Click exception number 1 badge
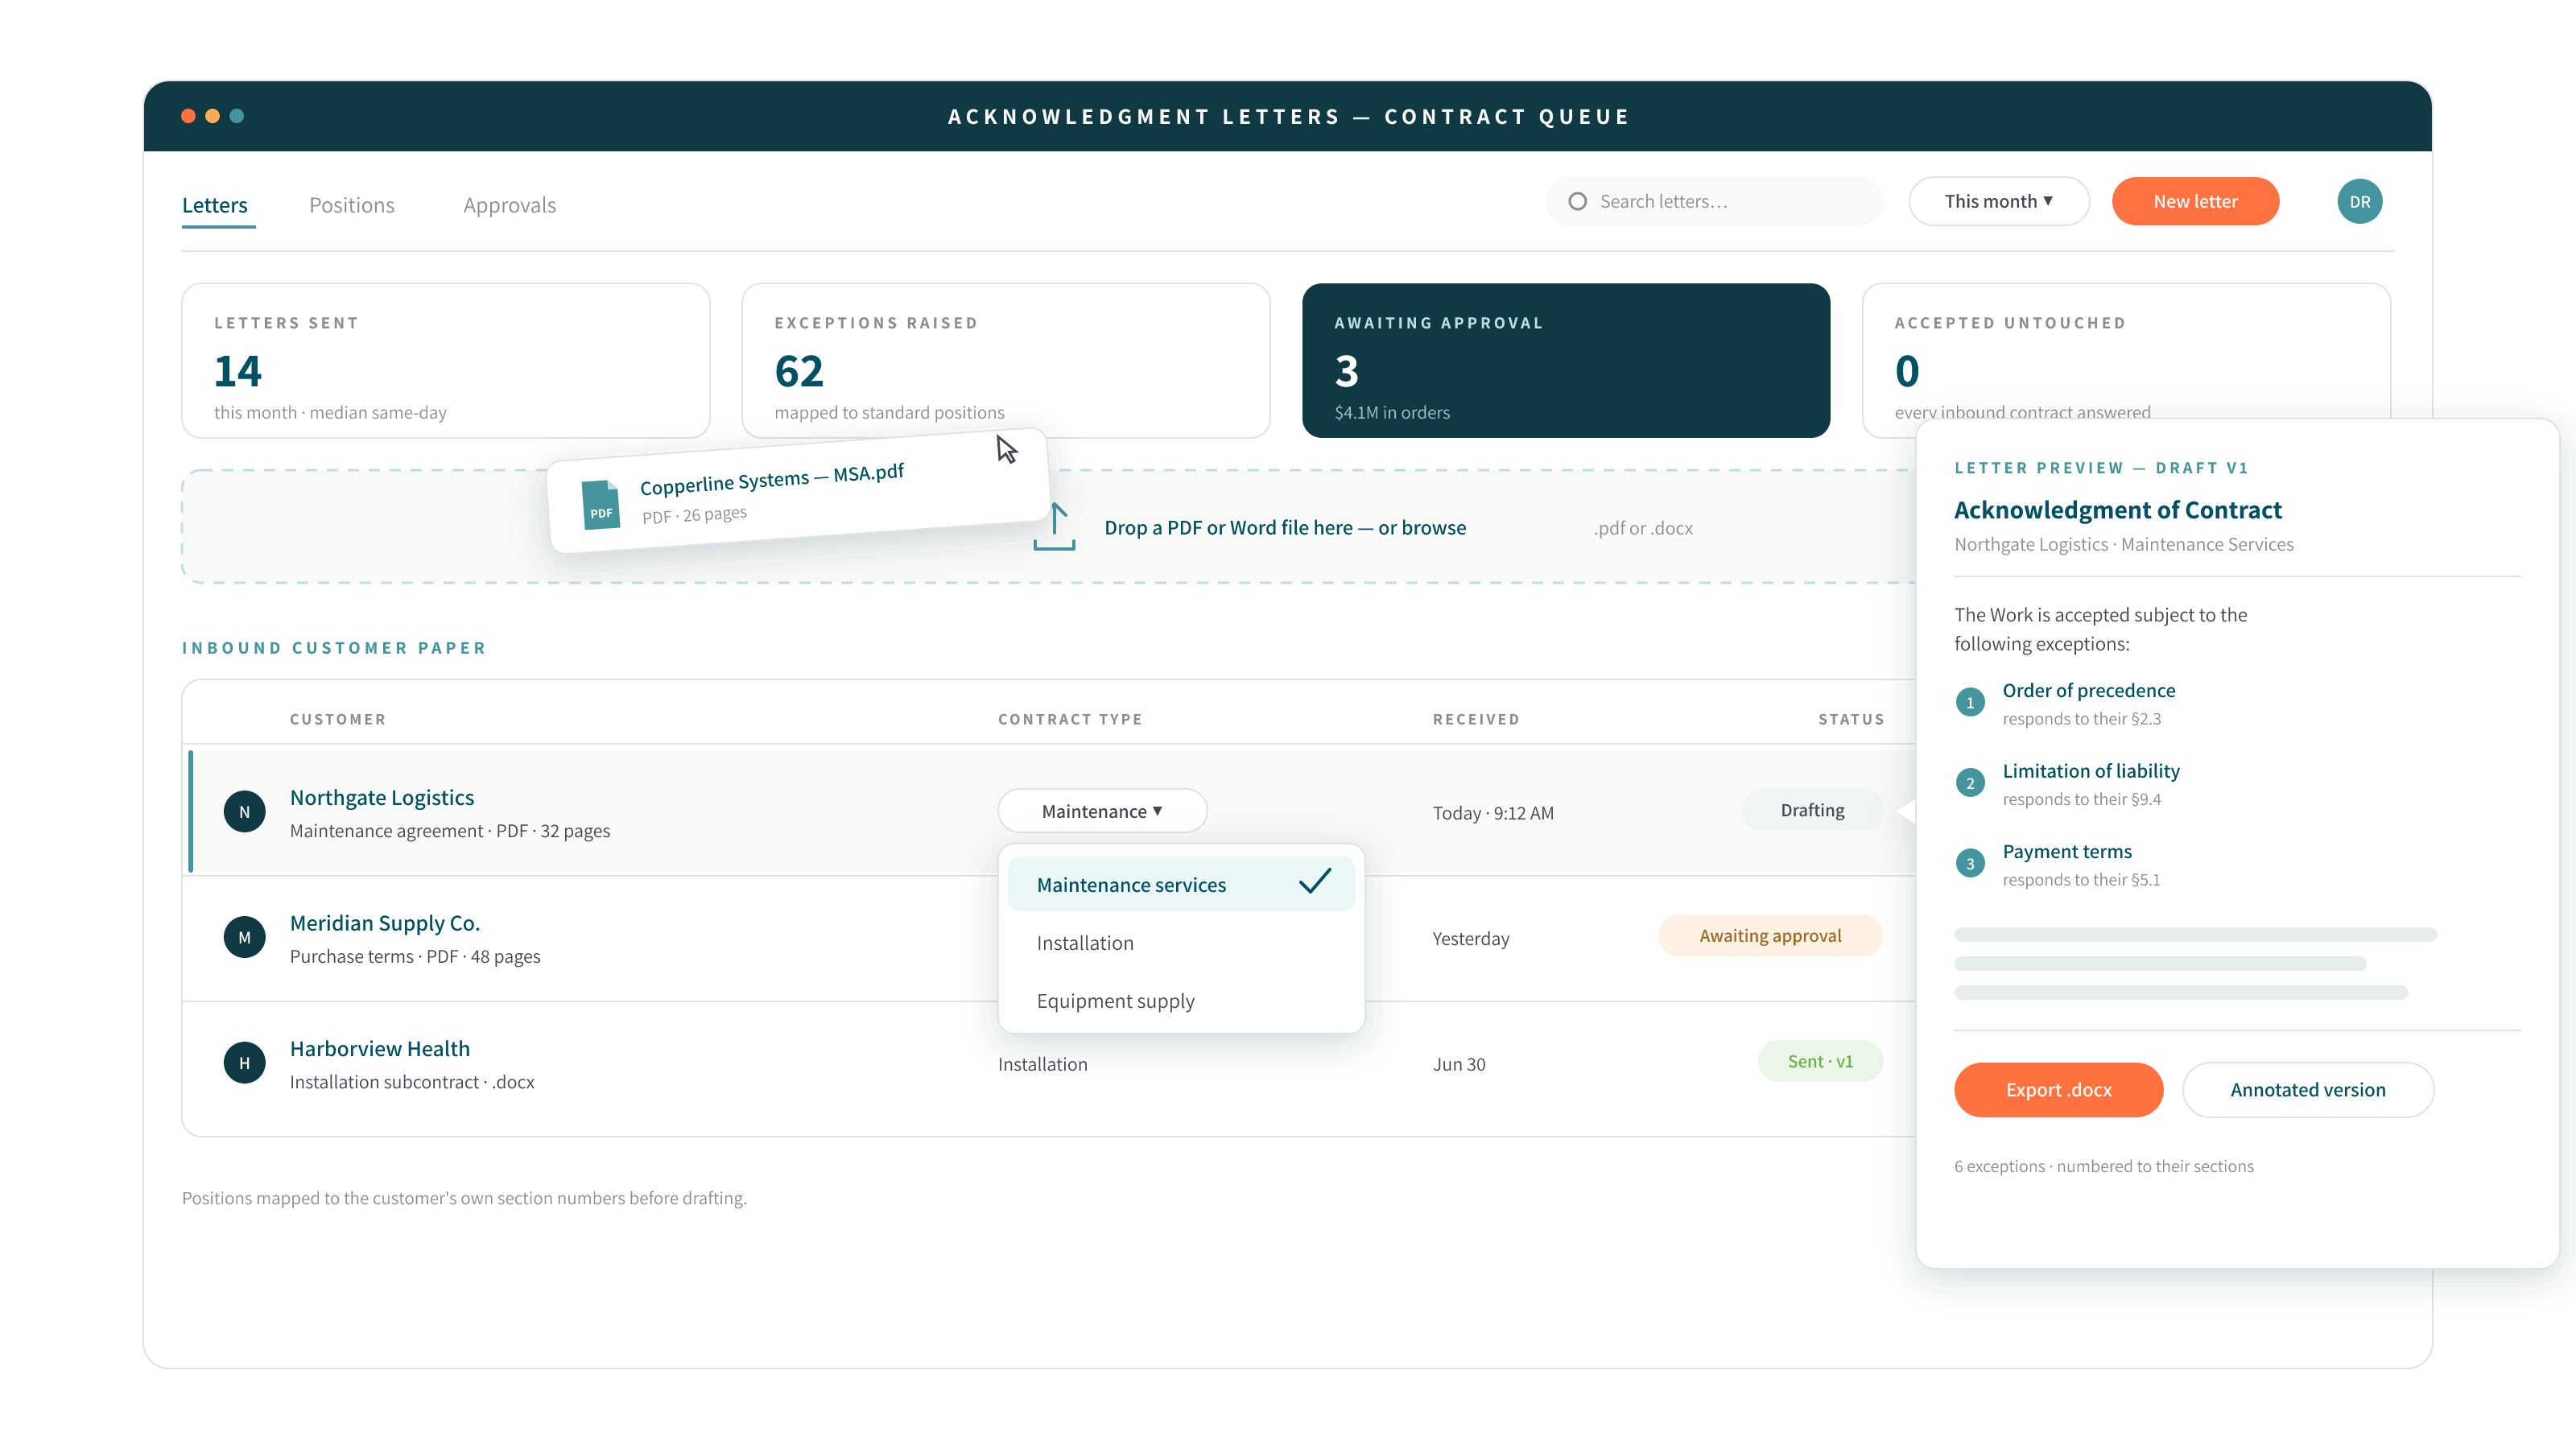Screen dimensions: 2576x1449 (x=1970, y=703)
